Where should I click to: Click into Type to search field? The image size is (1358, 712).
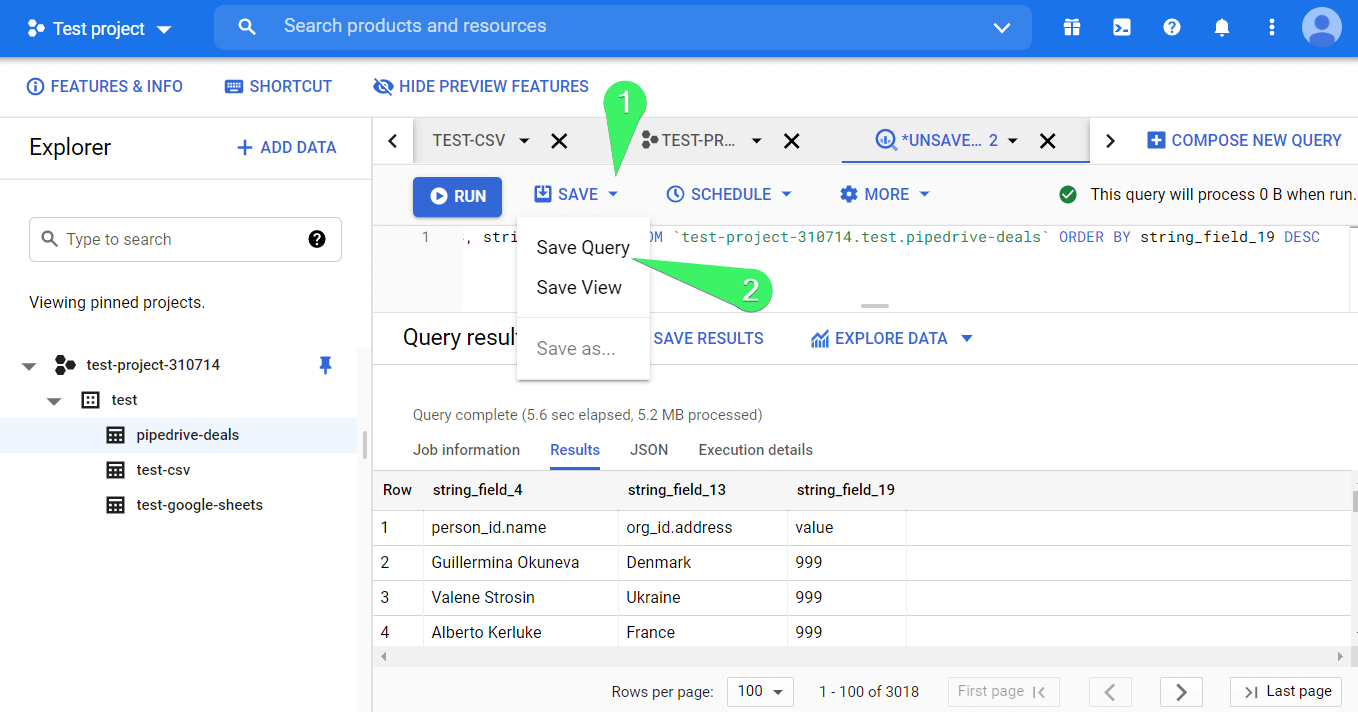pyautogui.click(x=185, y=240)
